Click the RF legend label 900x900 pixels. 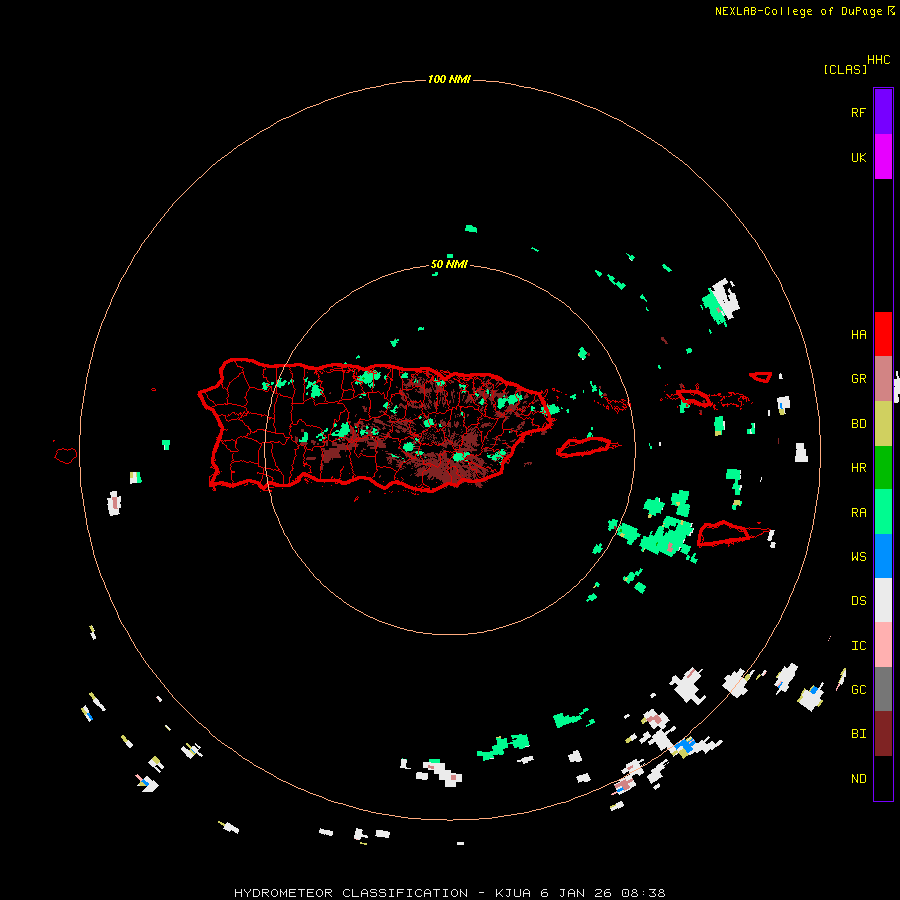pos(858,112)
